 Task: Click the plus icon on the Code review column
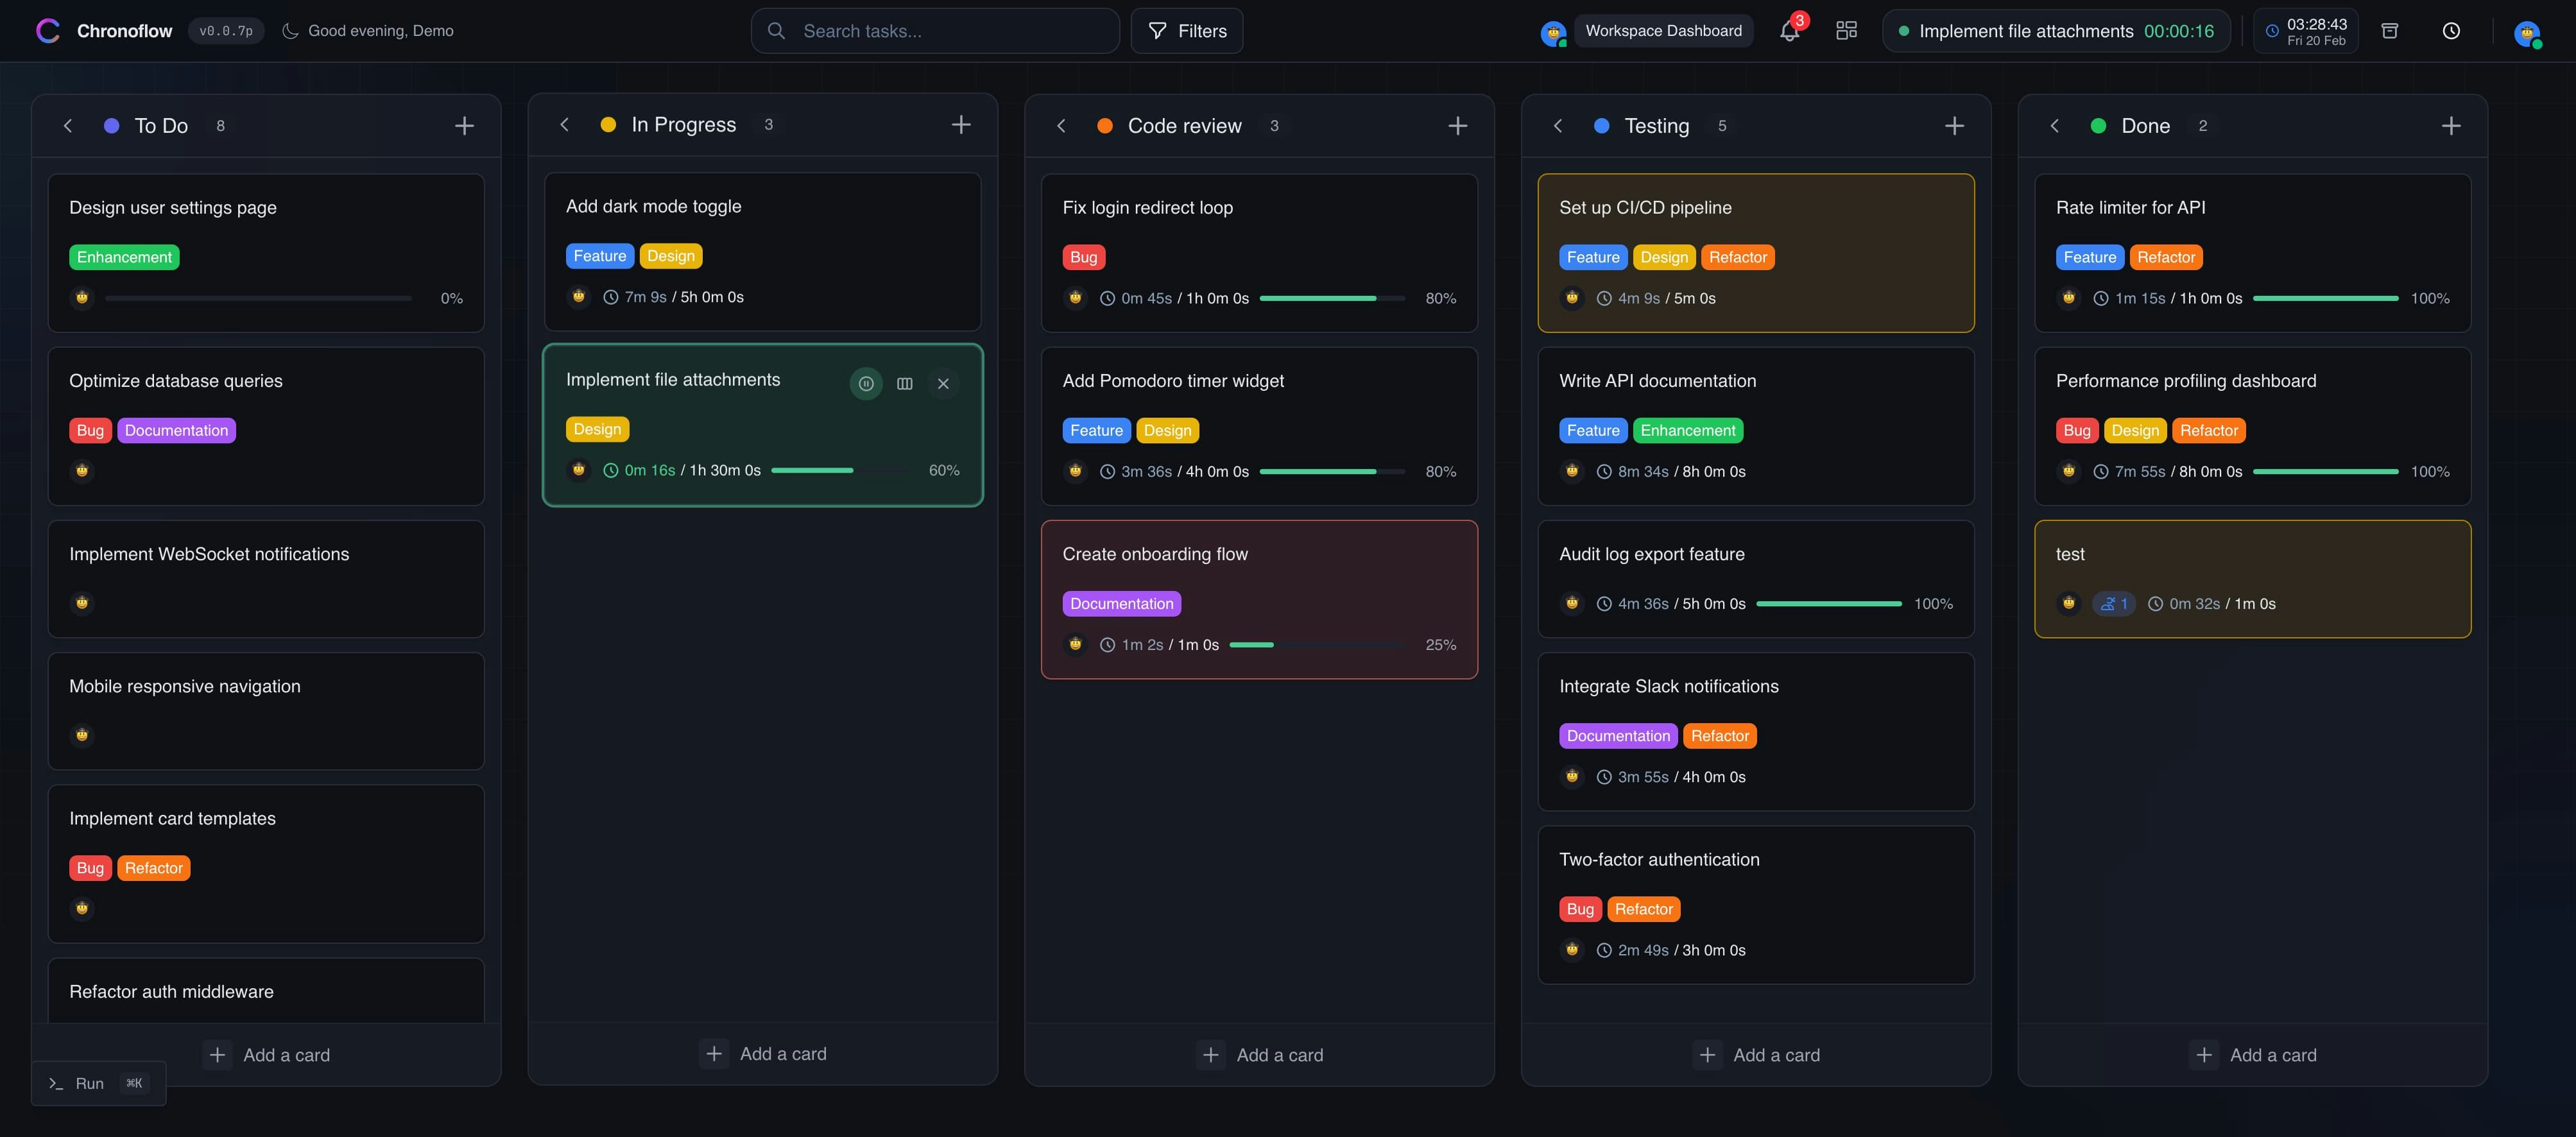(x=1458, y=125)
